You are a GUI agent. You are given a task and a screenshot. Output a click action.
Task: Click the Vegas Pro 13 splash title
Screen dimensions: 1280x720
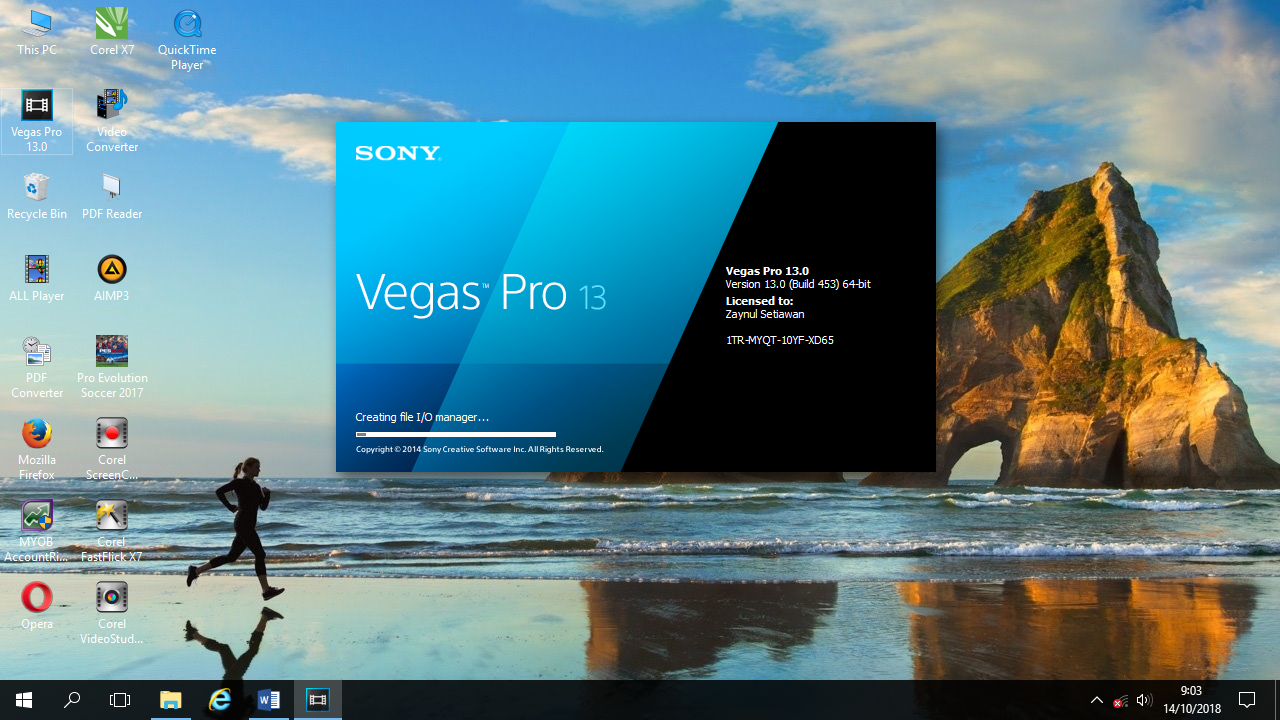tap(481, 293)
